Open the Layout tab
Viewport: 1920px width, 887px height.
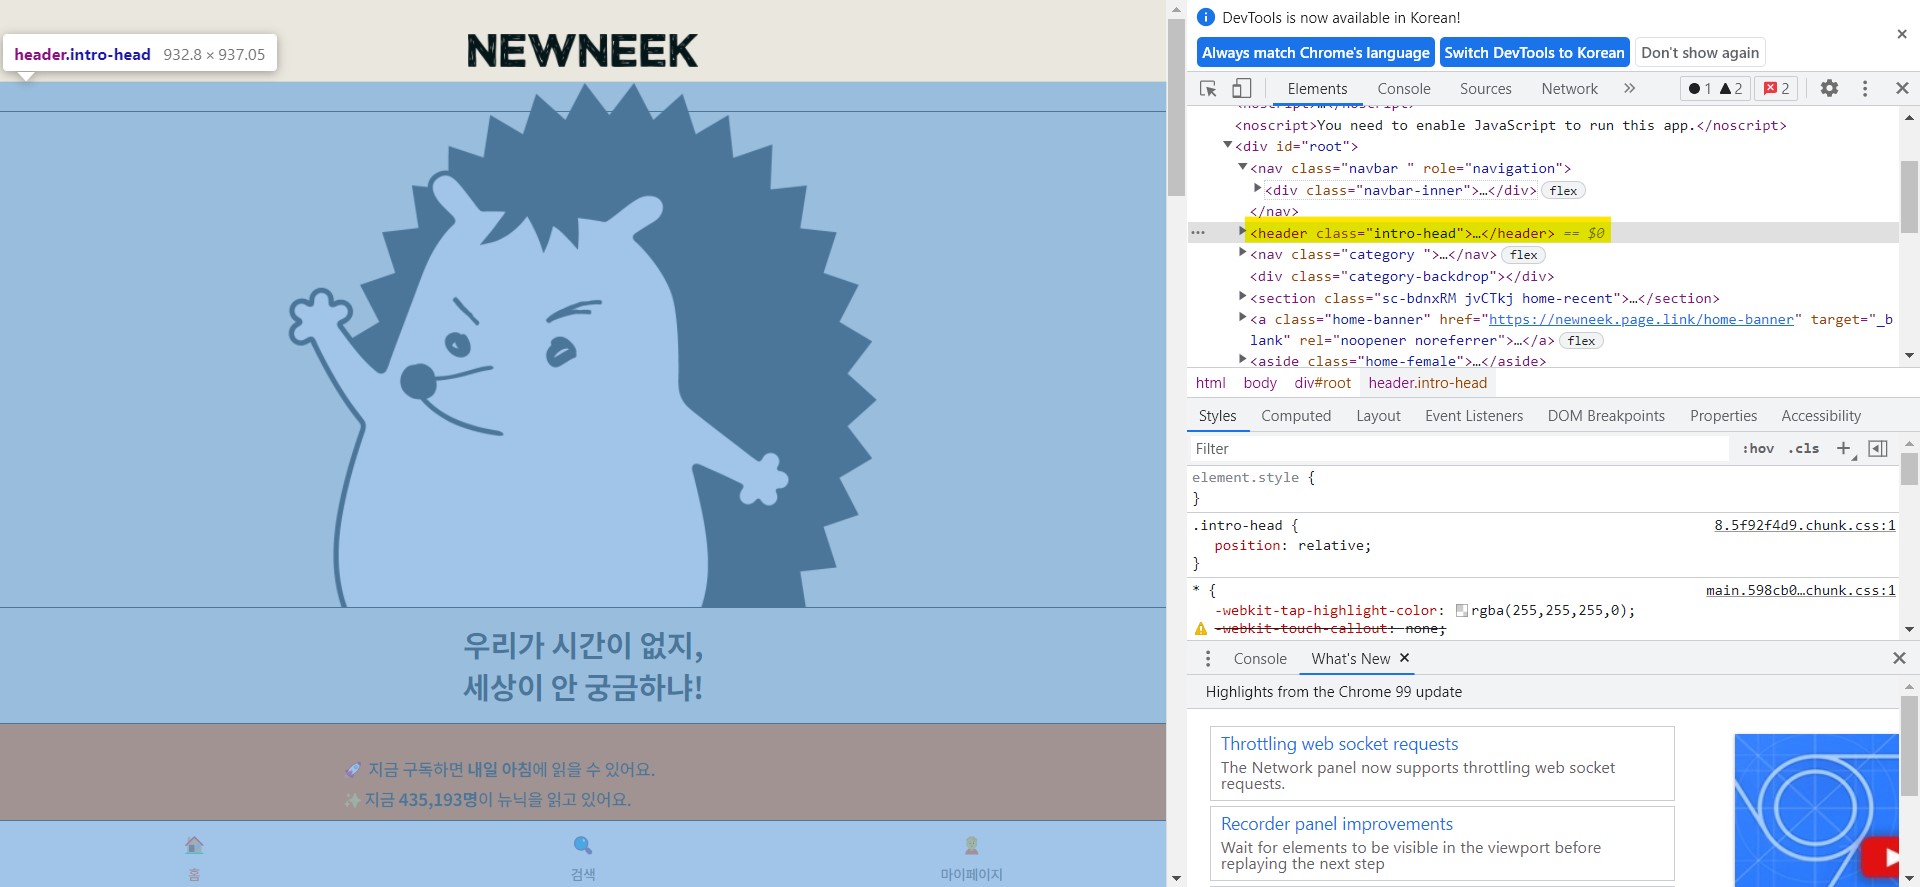(x=1378, y=416)
